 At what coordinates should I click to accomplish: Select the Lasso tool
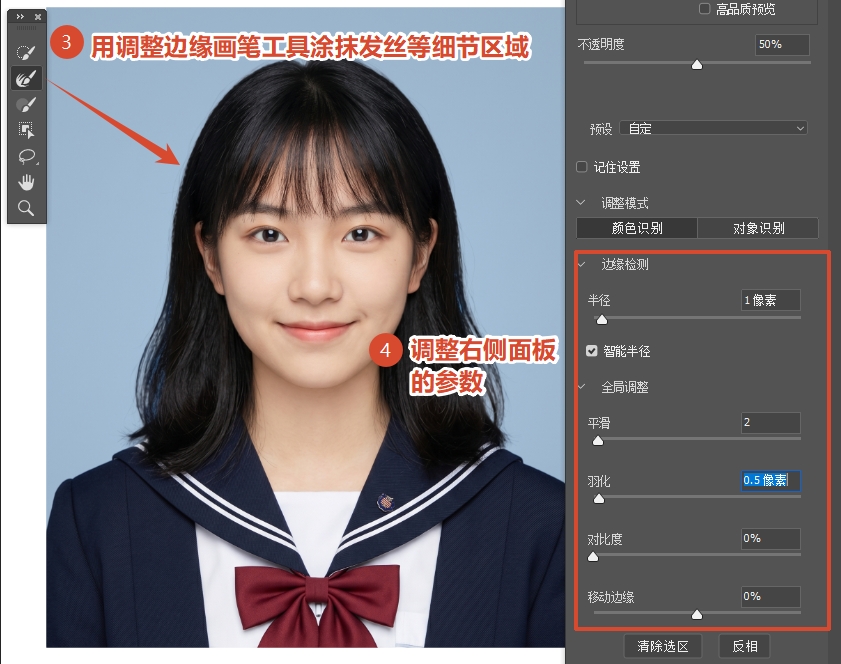point(27,155)
